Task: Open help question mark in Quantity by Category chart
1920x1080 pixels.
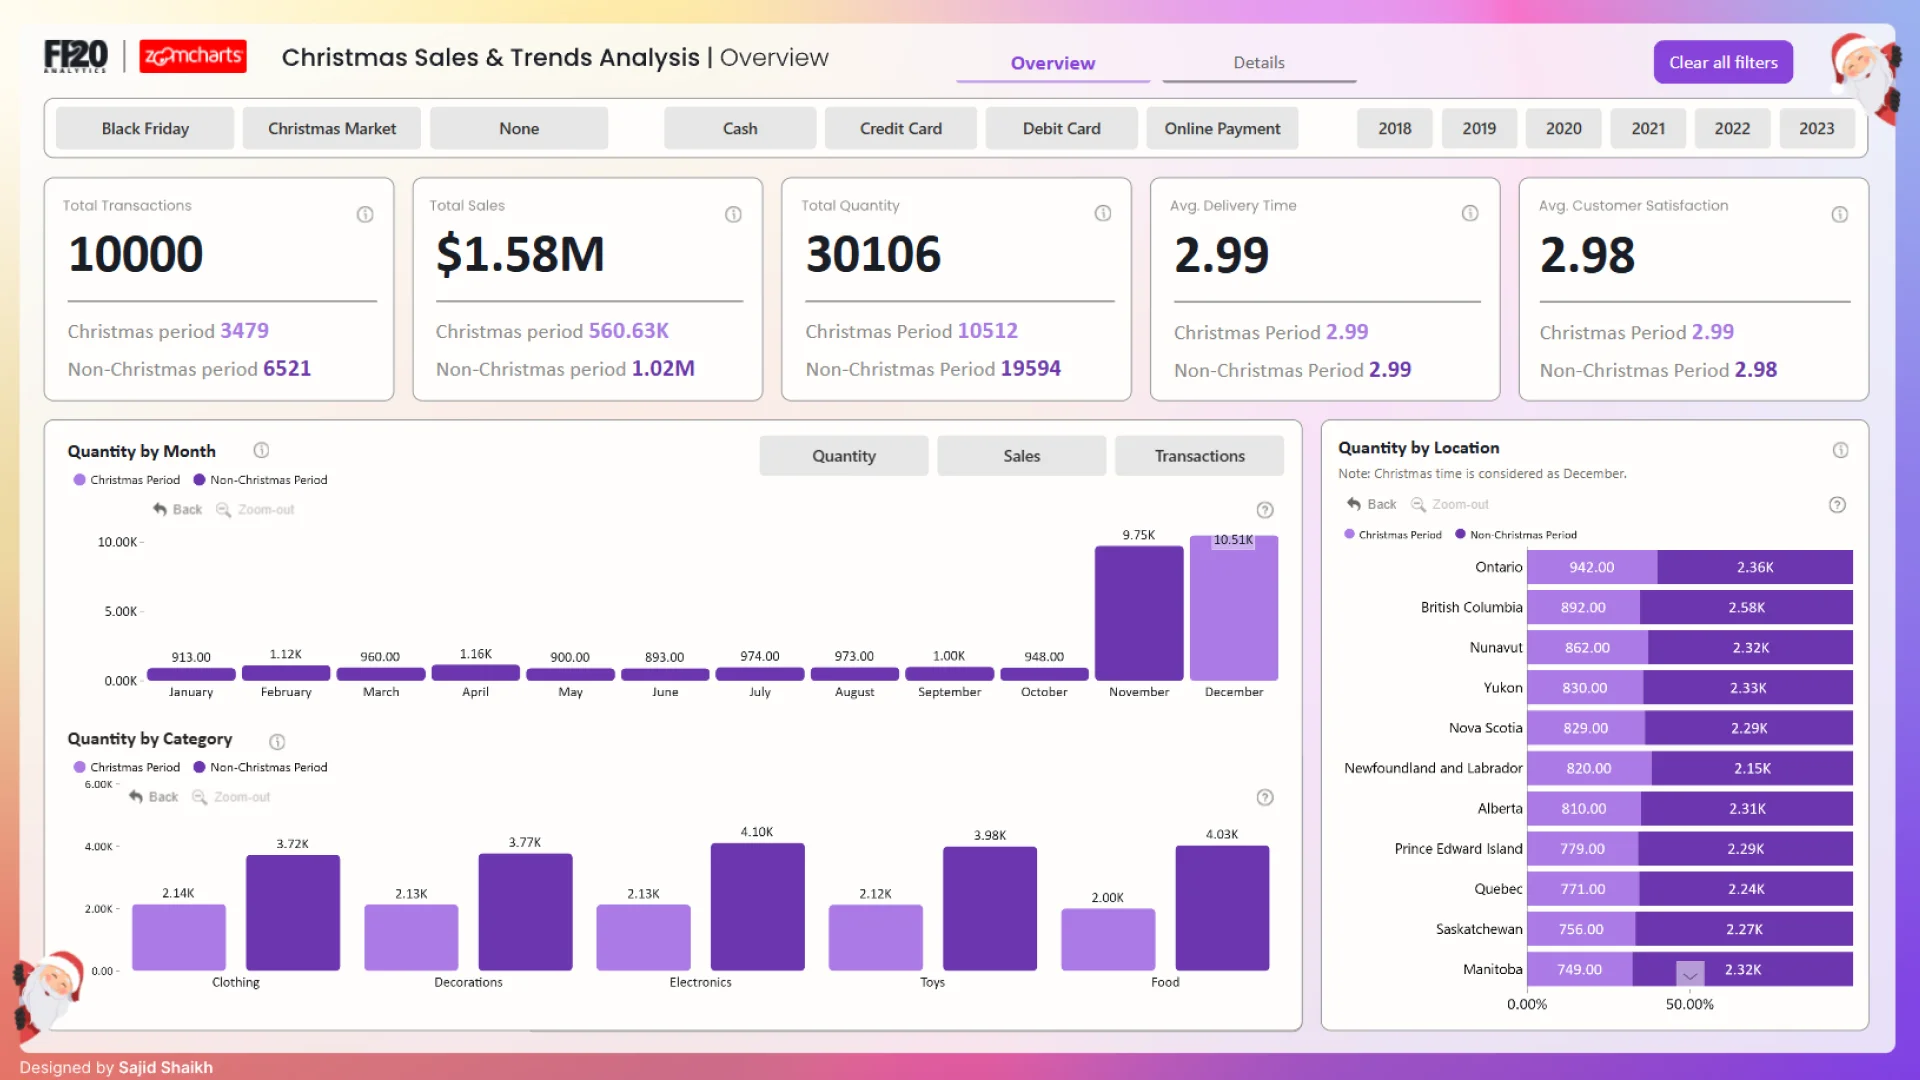Action: pyautogui.click(x=1265, y=797)
